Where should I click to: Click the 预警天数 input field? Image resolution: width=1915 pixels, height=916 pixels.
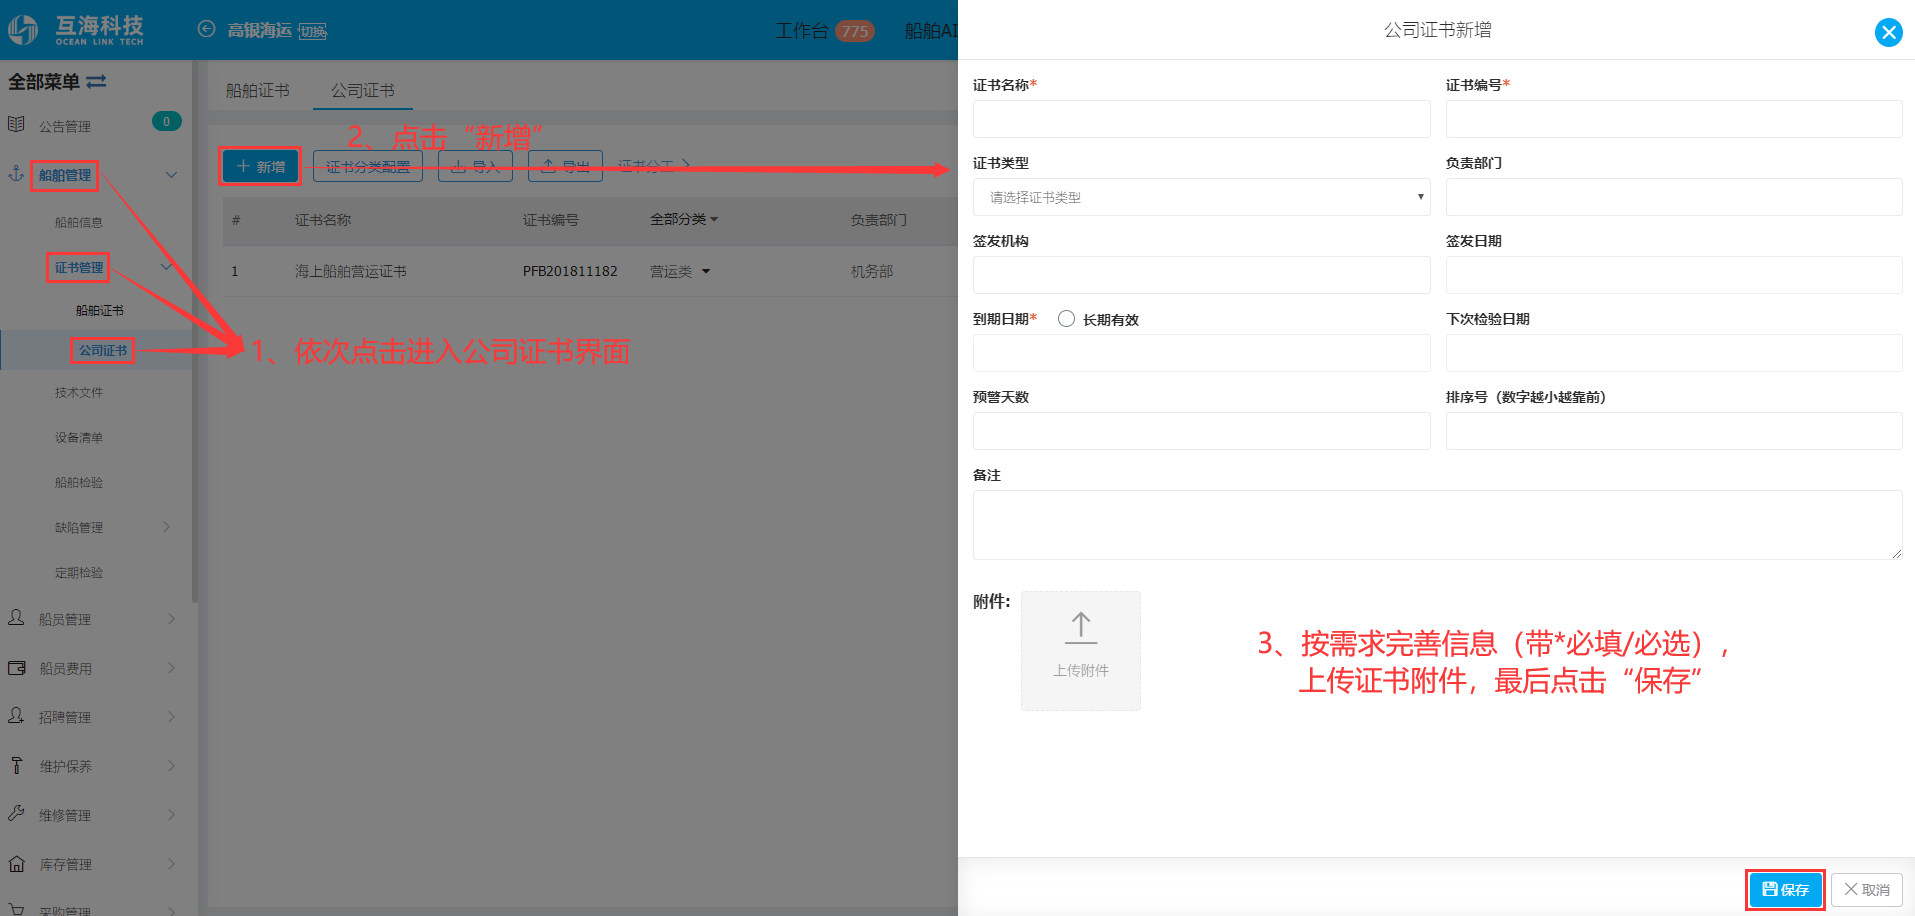1201,431
